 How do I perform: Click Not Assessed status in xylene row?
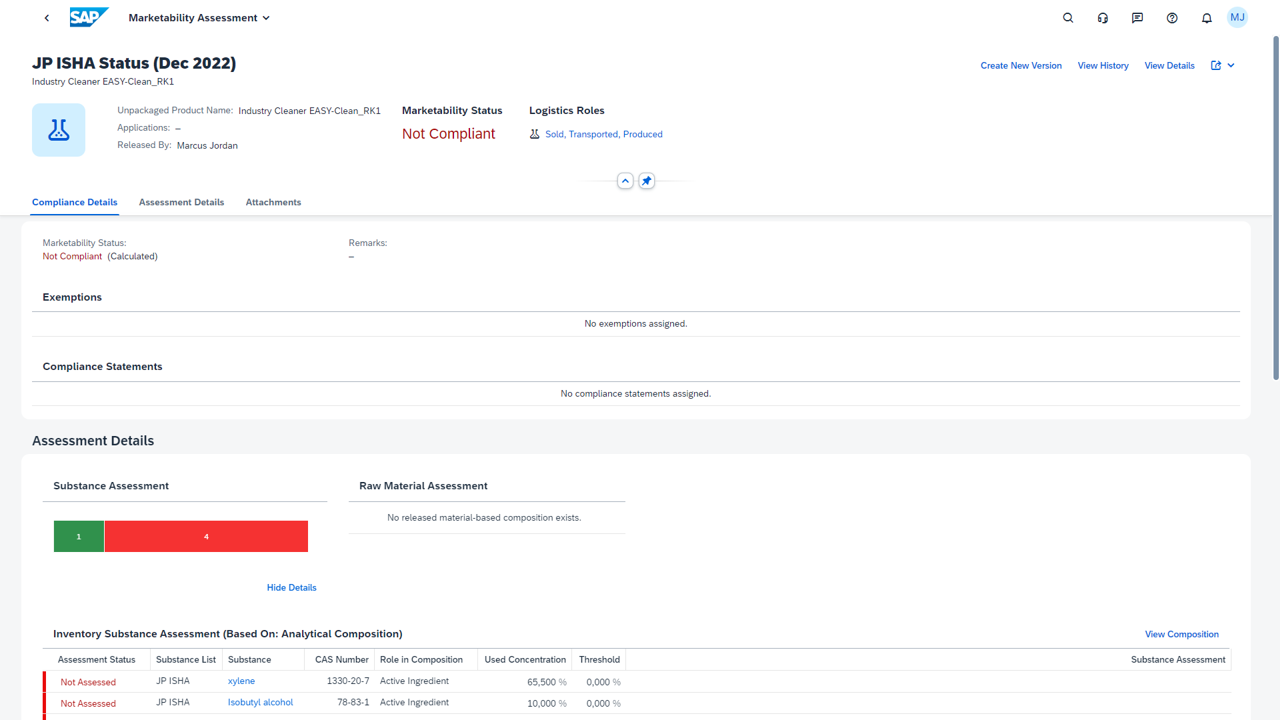point(88,682)
